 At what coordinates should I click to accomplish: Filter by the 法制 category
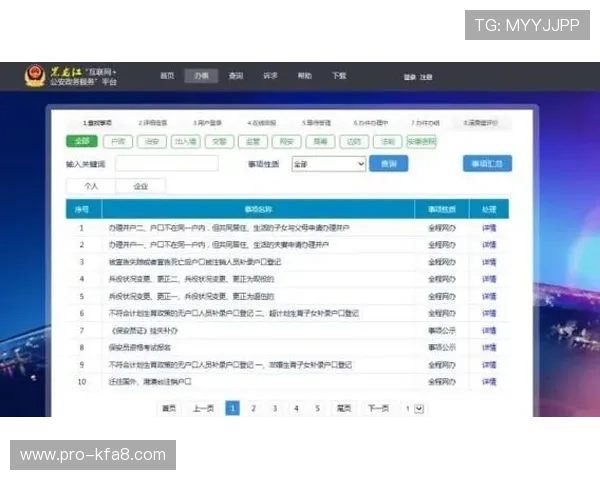[x=388, y=142]
